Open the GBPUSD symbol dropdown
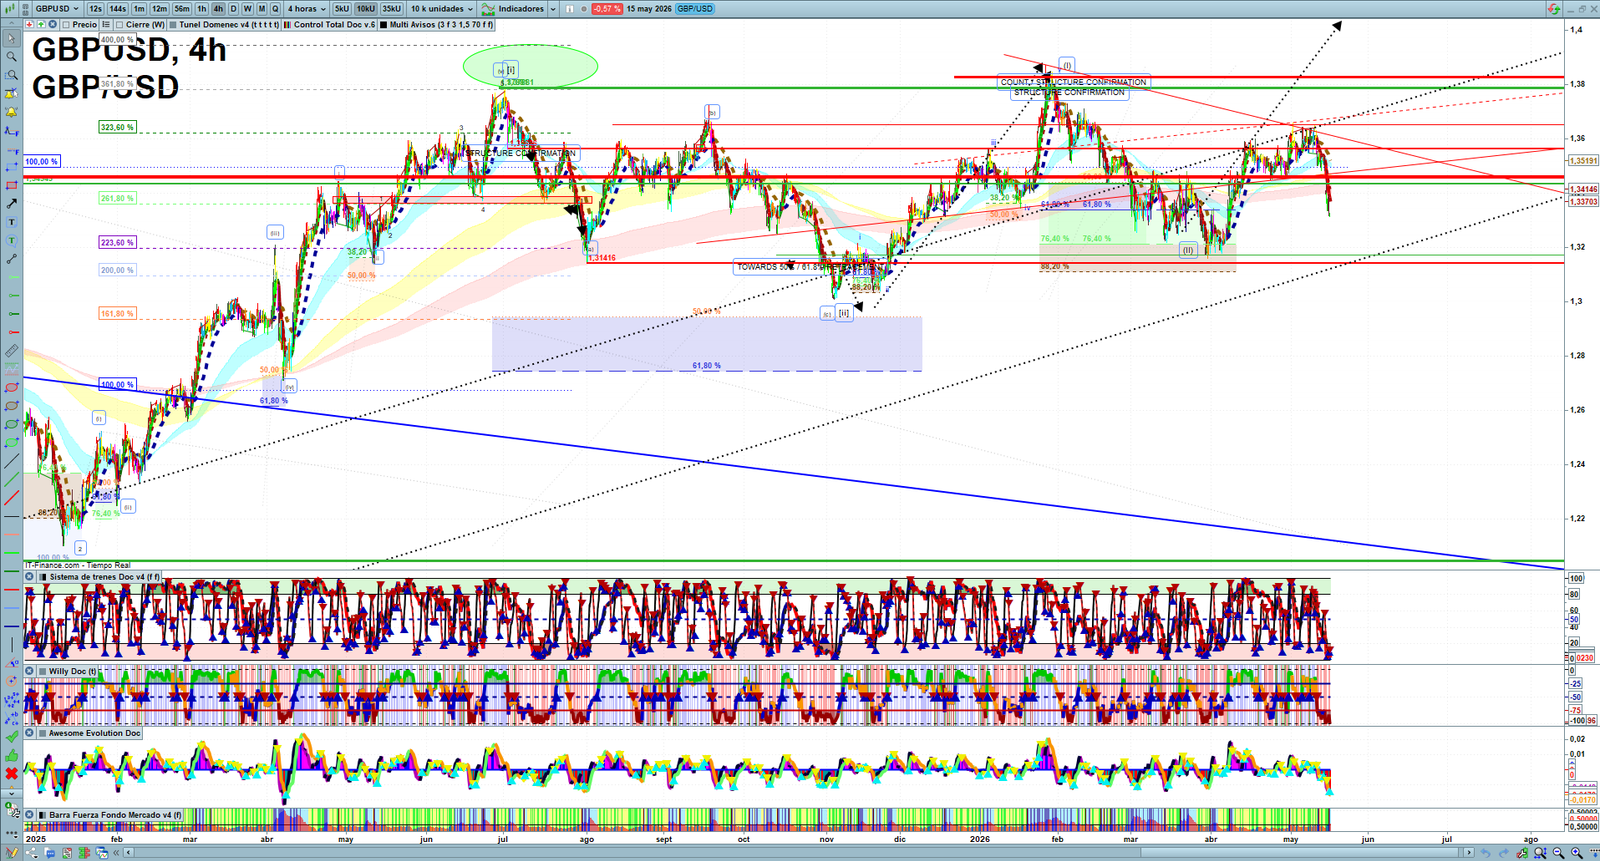The image size is (1600, 861). (58, 9)
